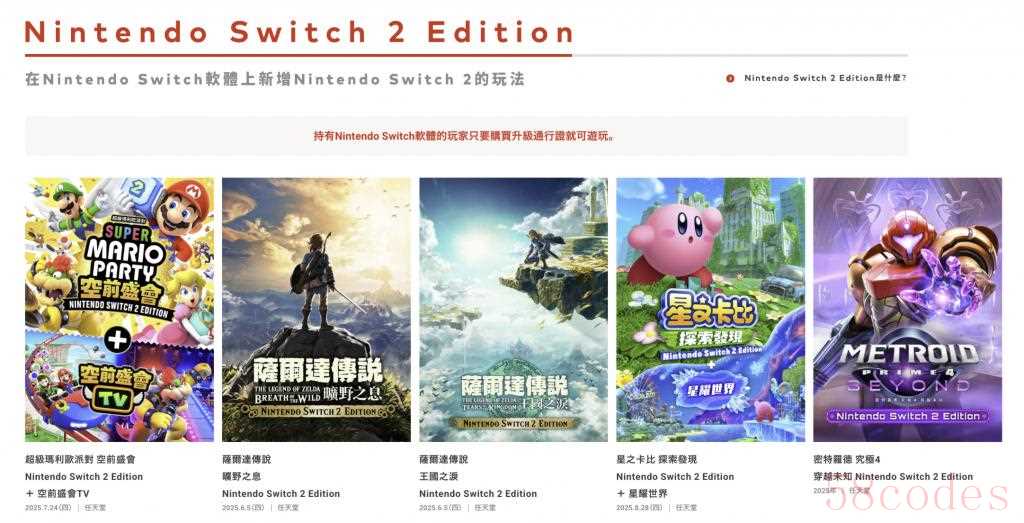Open the Breath of the Wild cover image
The image size is (1024, 523).
click(x=316, y=309)
